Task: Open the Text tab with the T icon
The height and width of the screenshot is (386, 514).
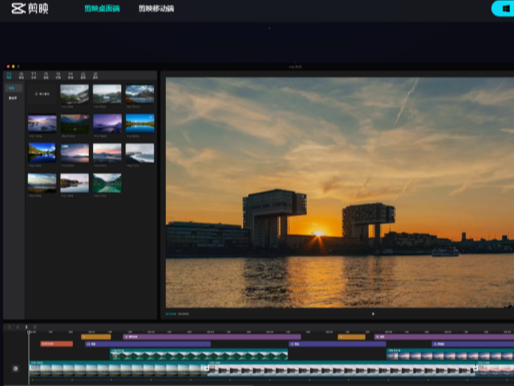Action: point(34,75)
